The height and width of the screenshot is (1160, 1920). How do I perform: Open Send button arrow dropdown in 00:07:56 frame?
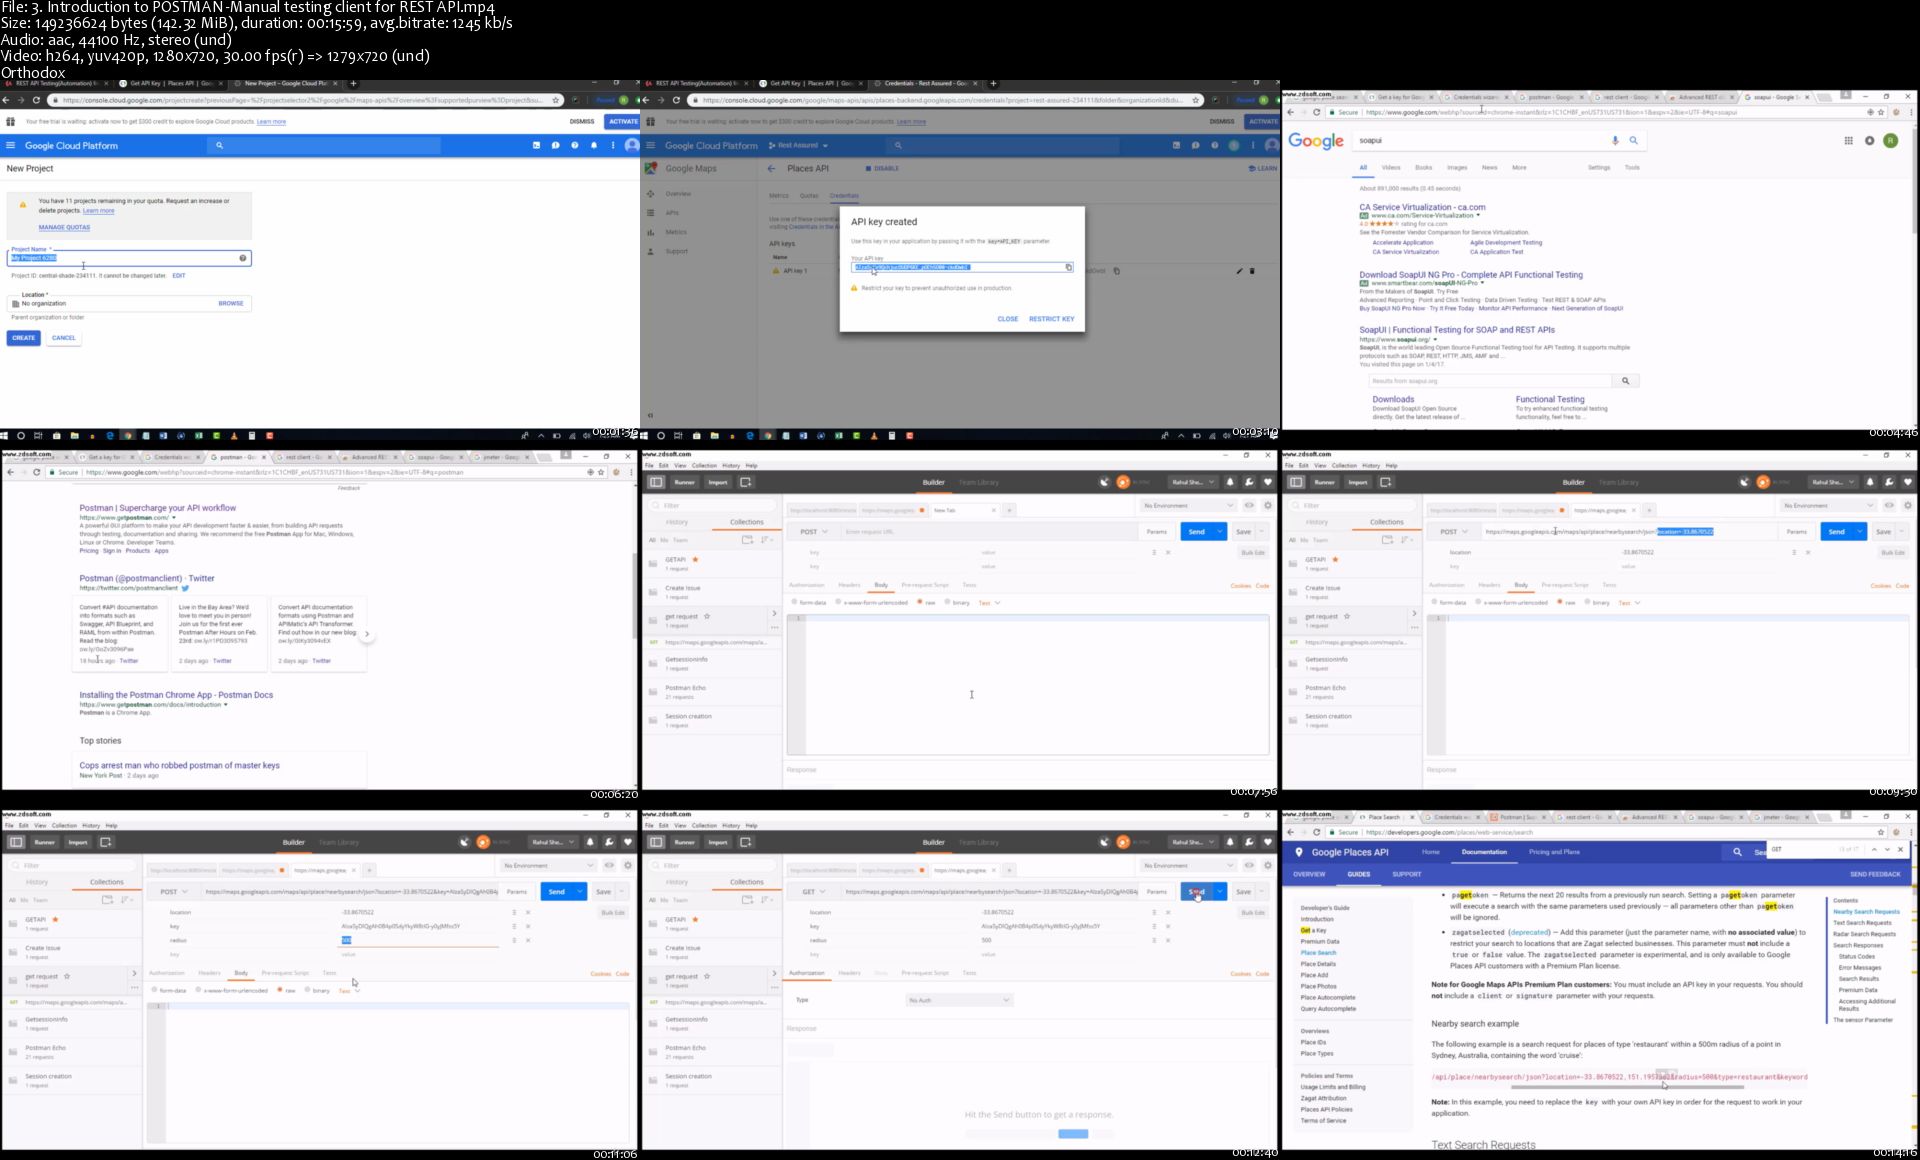click(1220, 532)
